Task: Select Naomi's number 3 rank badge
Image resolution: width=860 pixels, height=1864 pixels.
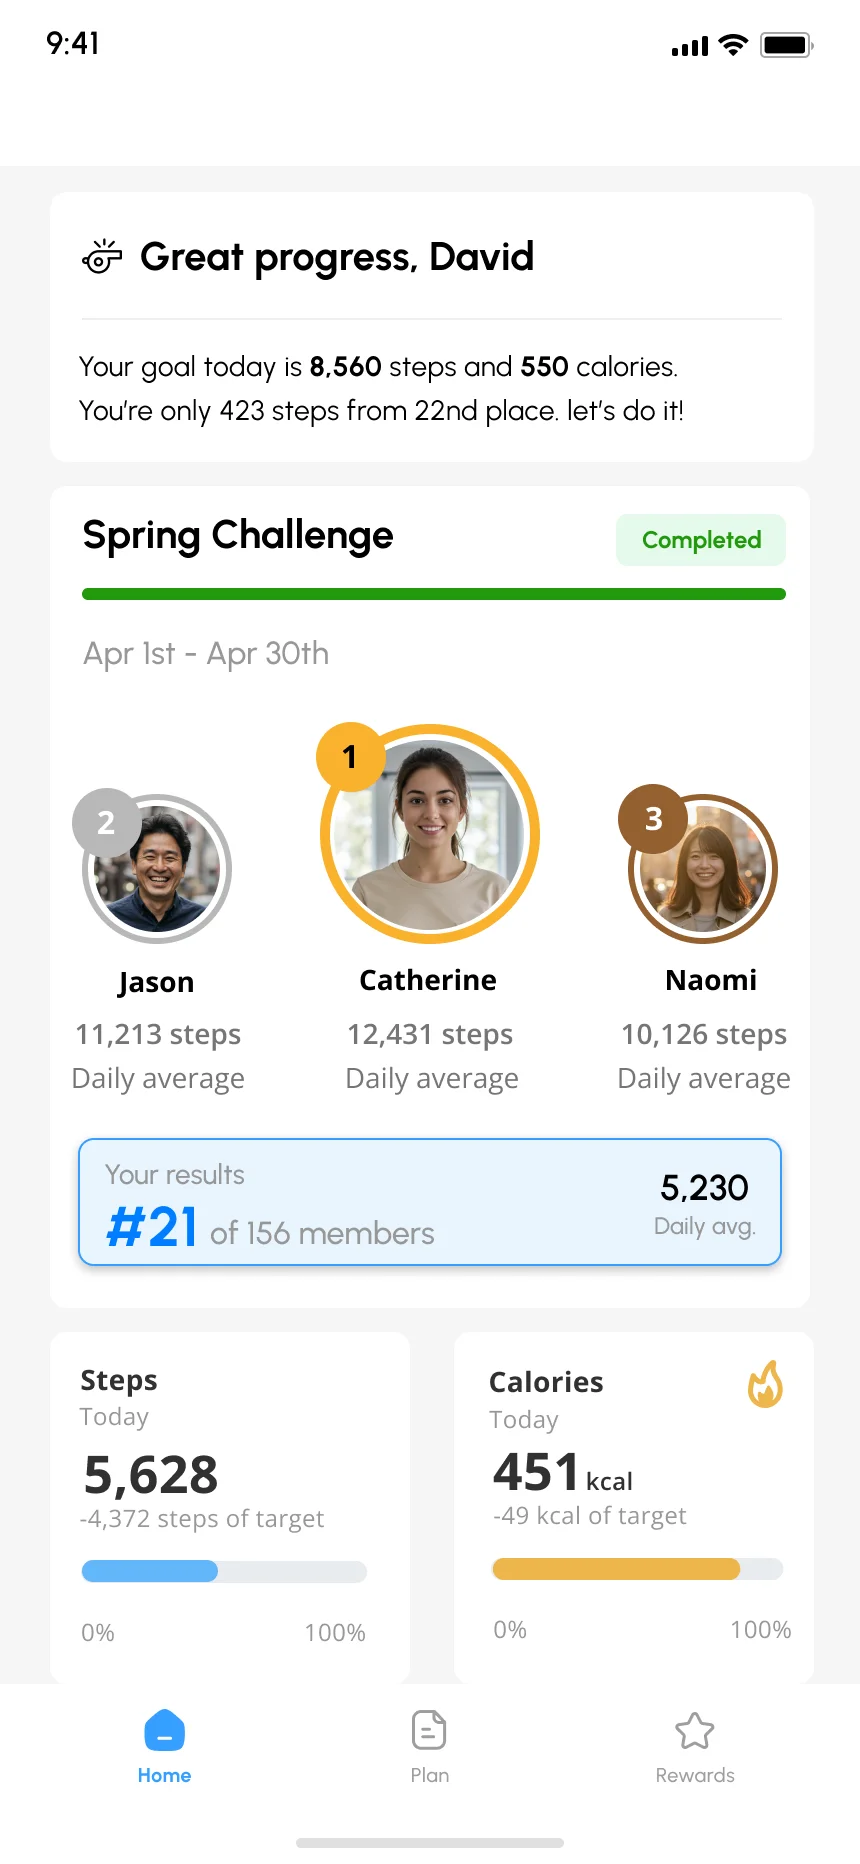Action: pos(652,819)
